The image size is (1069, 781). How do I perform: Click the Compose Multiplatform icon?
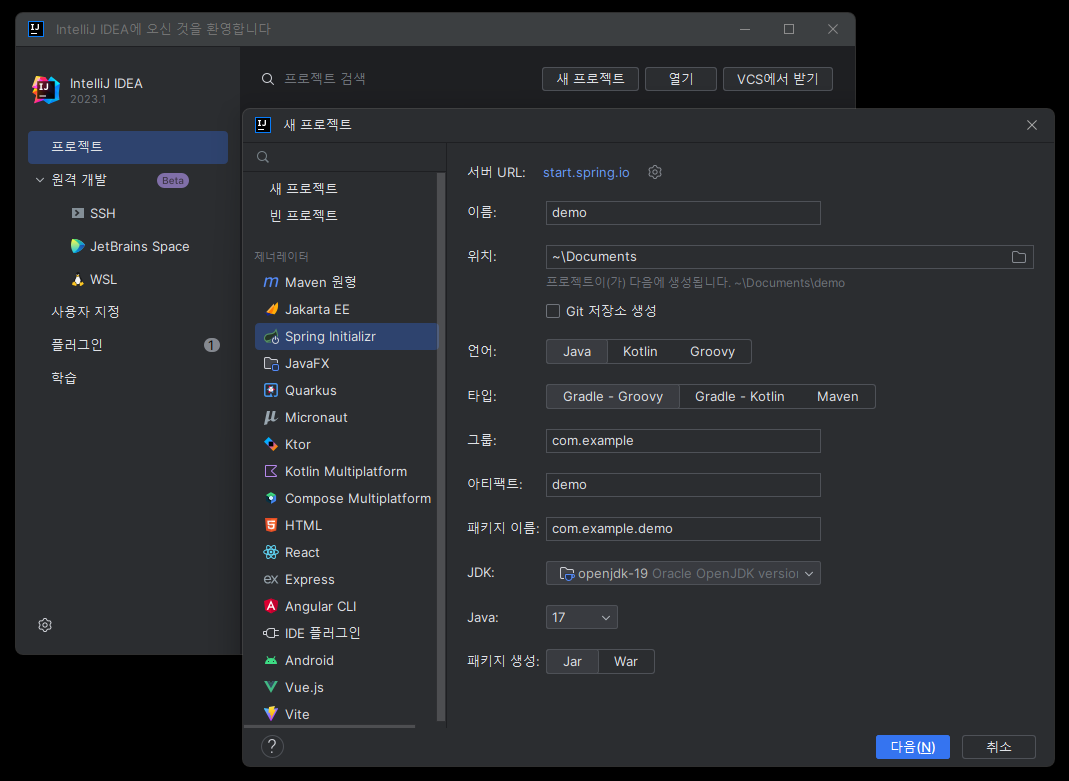pyautogui.click(x=271, y=498)
